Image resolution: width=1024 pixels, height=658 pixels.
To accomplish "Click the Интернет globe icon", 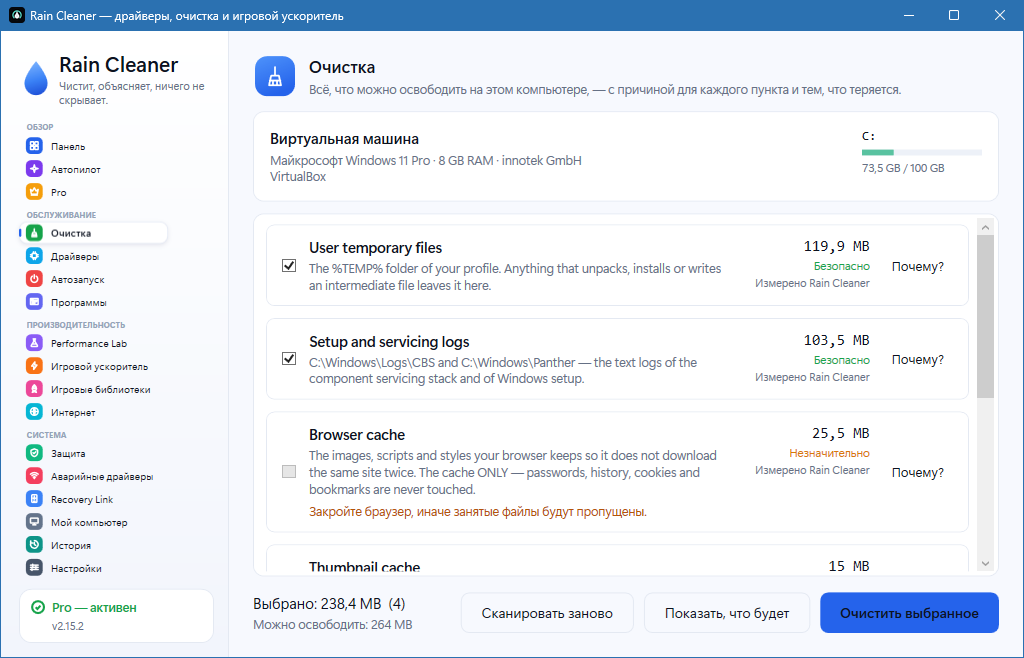I will [x=34, y=412].
